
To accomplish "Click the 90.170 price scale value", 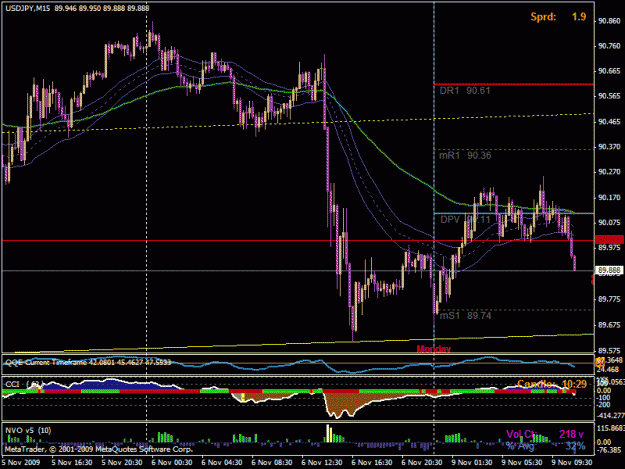I will [609, 197].
